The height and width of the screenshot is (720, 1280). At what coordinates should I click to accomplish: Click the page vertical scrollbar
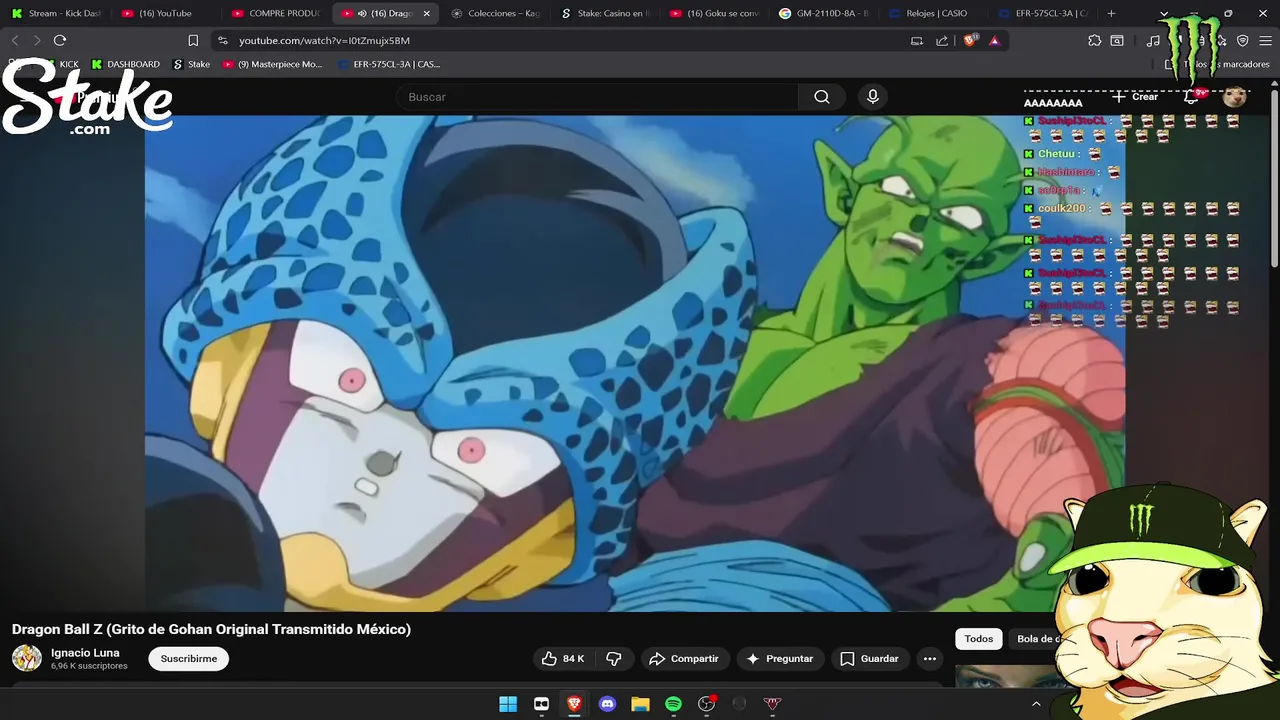pos(1274,180)
